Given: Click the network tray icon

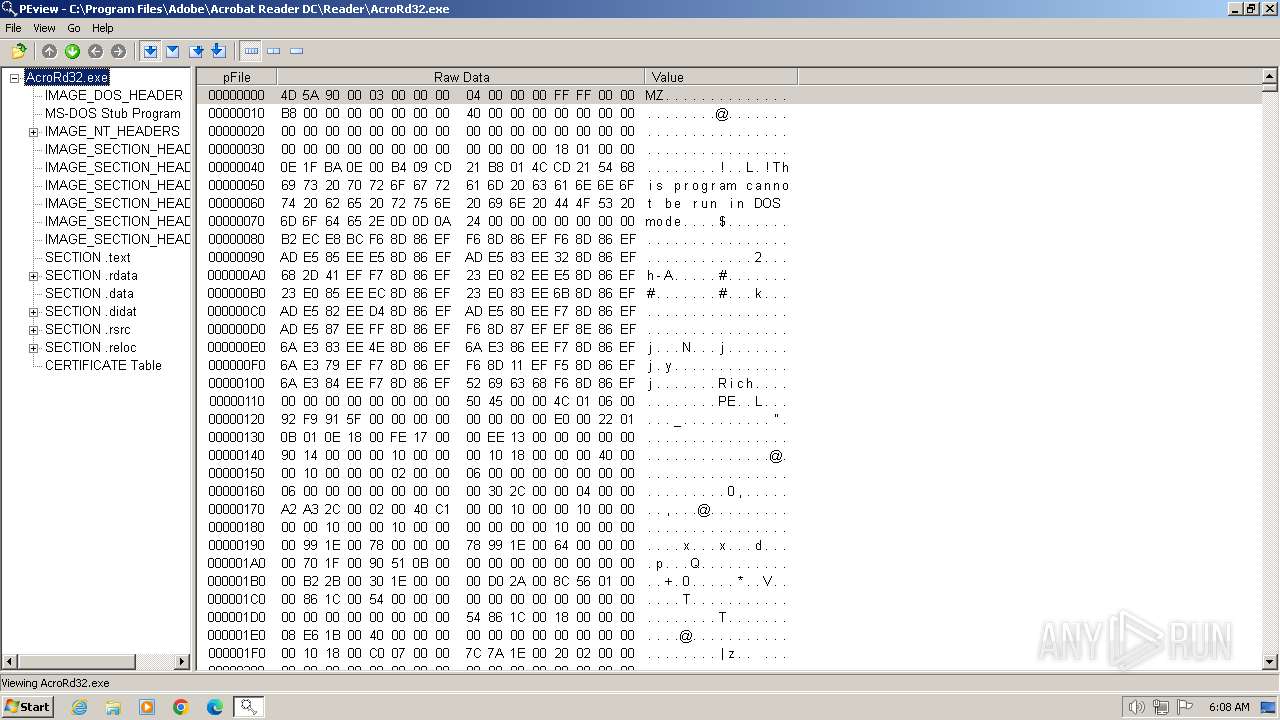Looking at the screenshot, I should point(1161,707).
